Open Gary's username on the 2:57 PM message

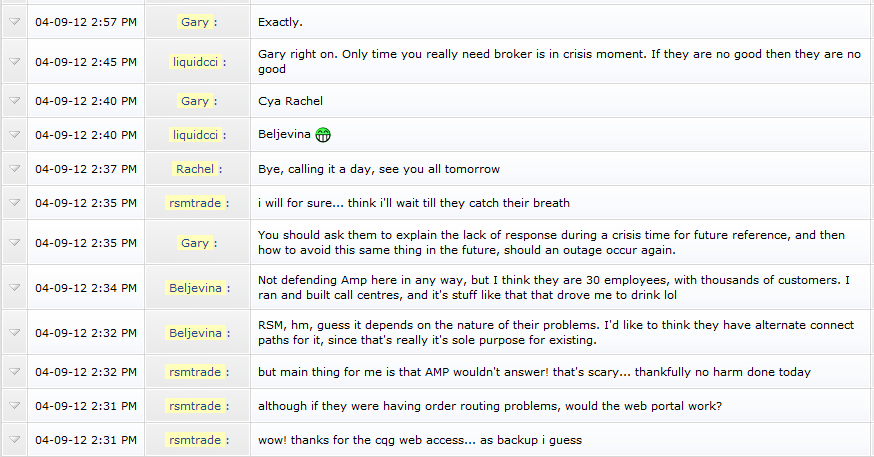coord(195,22)
